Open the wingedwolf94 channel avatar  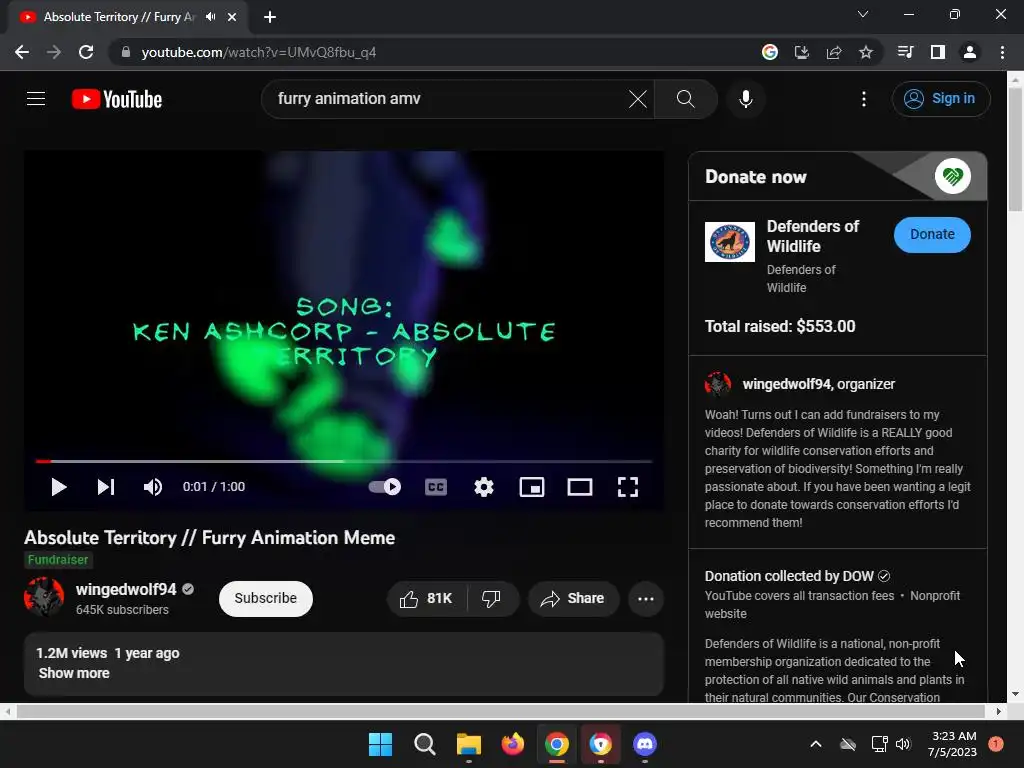point(44,597)
